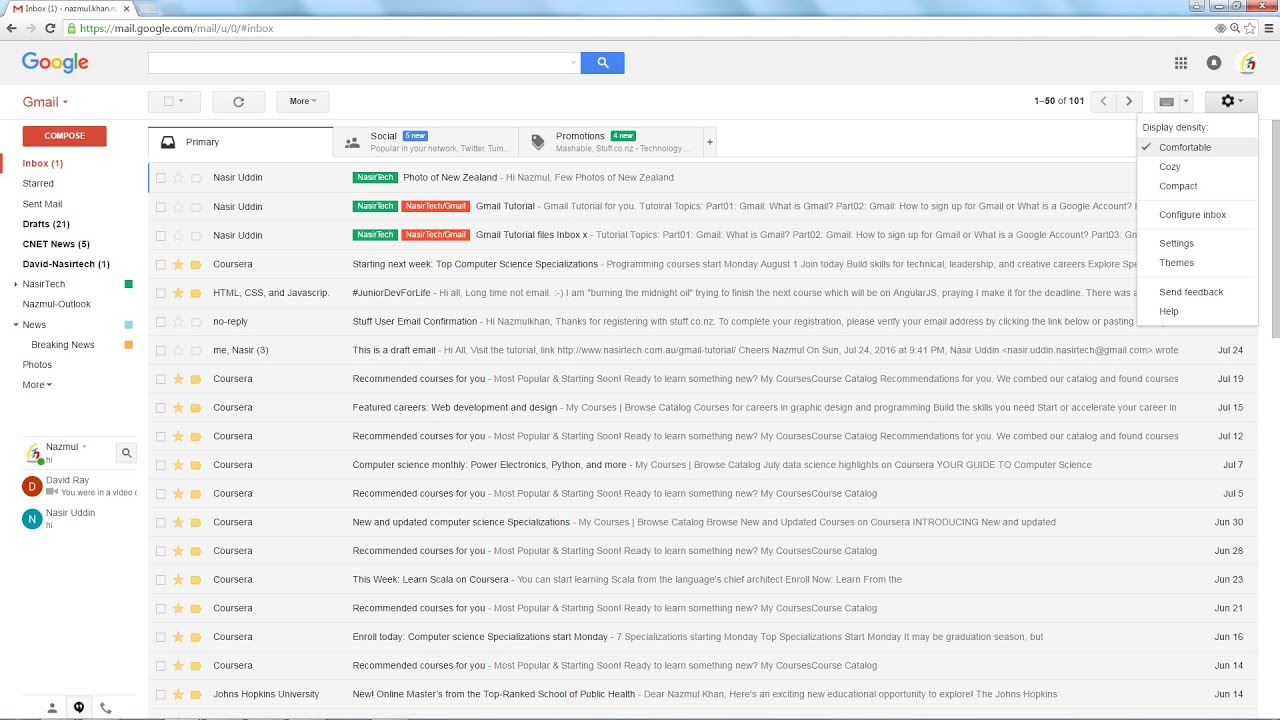
Task: Select the Primary tab
Action: point(240,142)
